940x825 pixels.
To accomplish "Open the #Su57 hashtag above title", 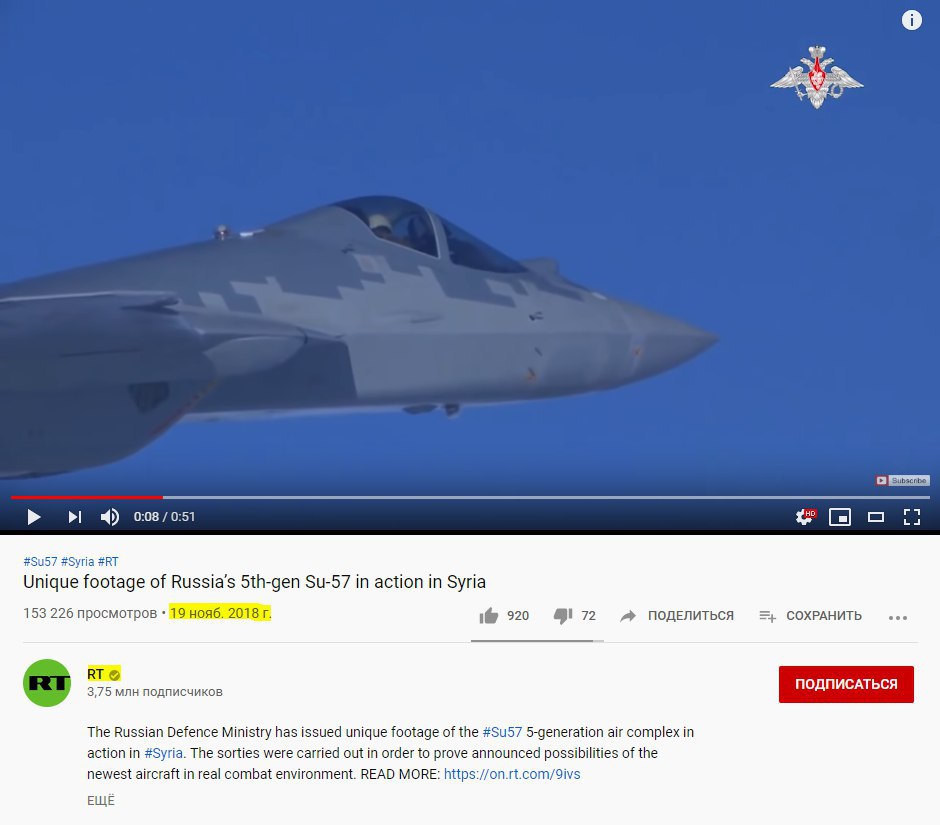I will point(40,562).
